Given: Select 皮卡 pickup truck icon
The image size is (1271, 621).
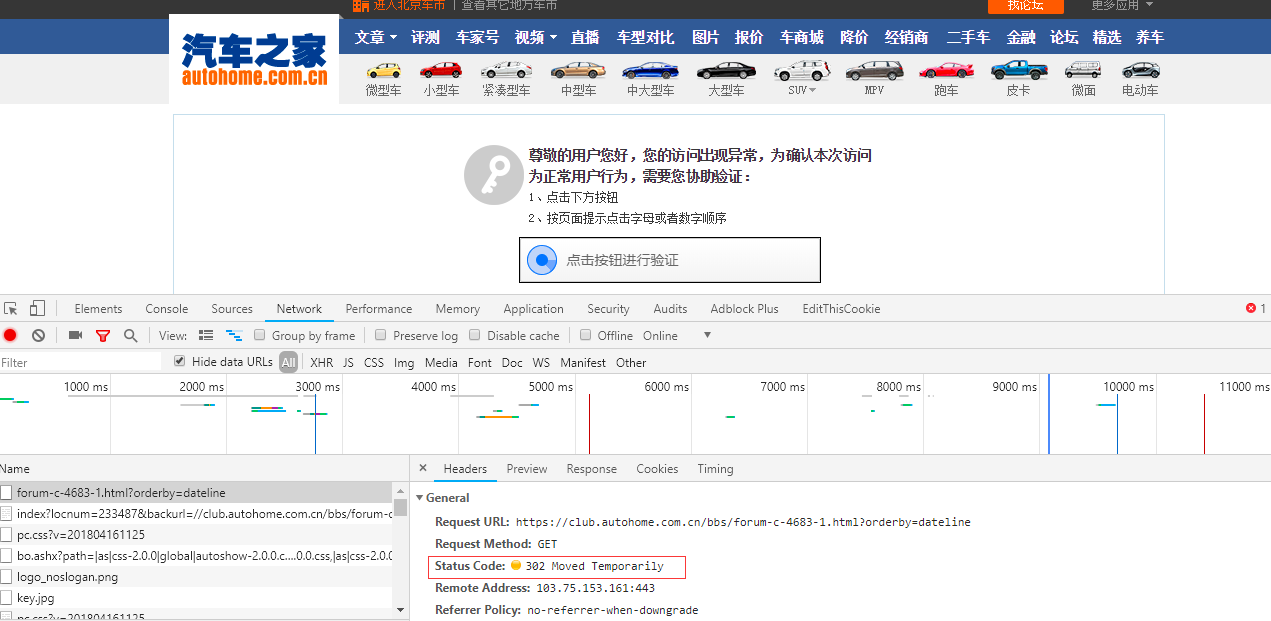Looking at the screenshot, I should (1019, 70).
